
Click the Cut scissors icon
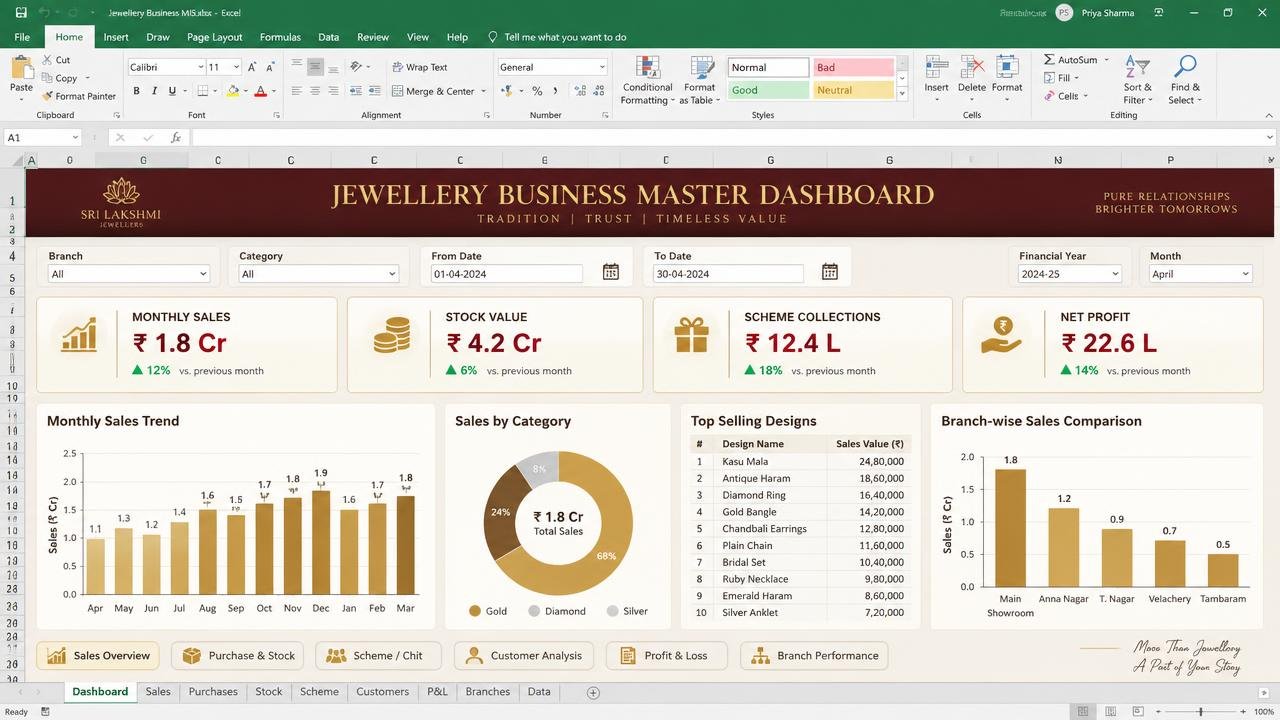coord(47,60)
